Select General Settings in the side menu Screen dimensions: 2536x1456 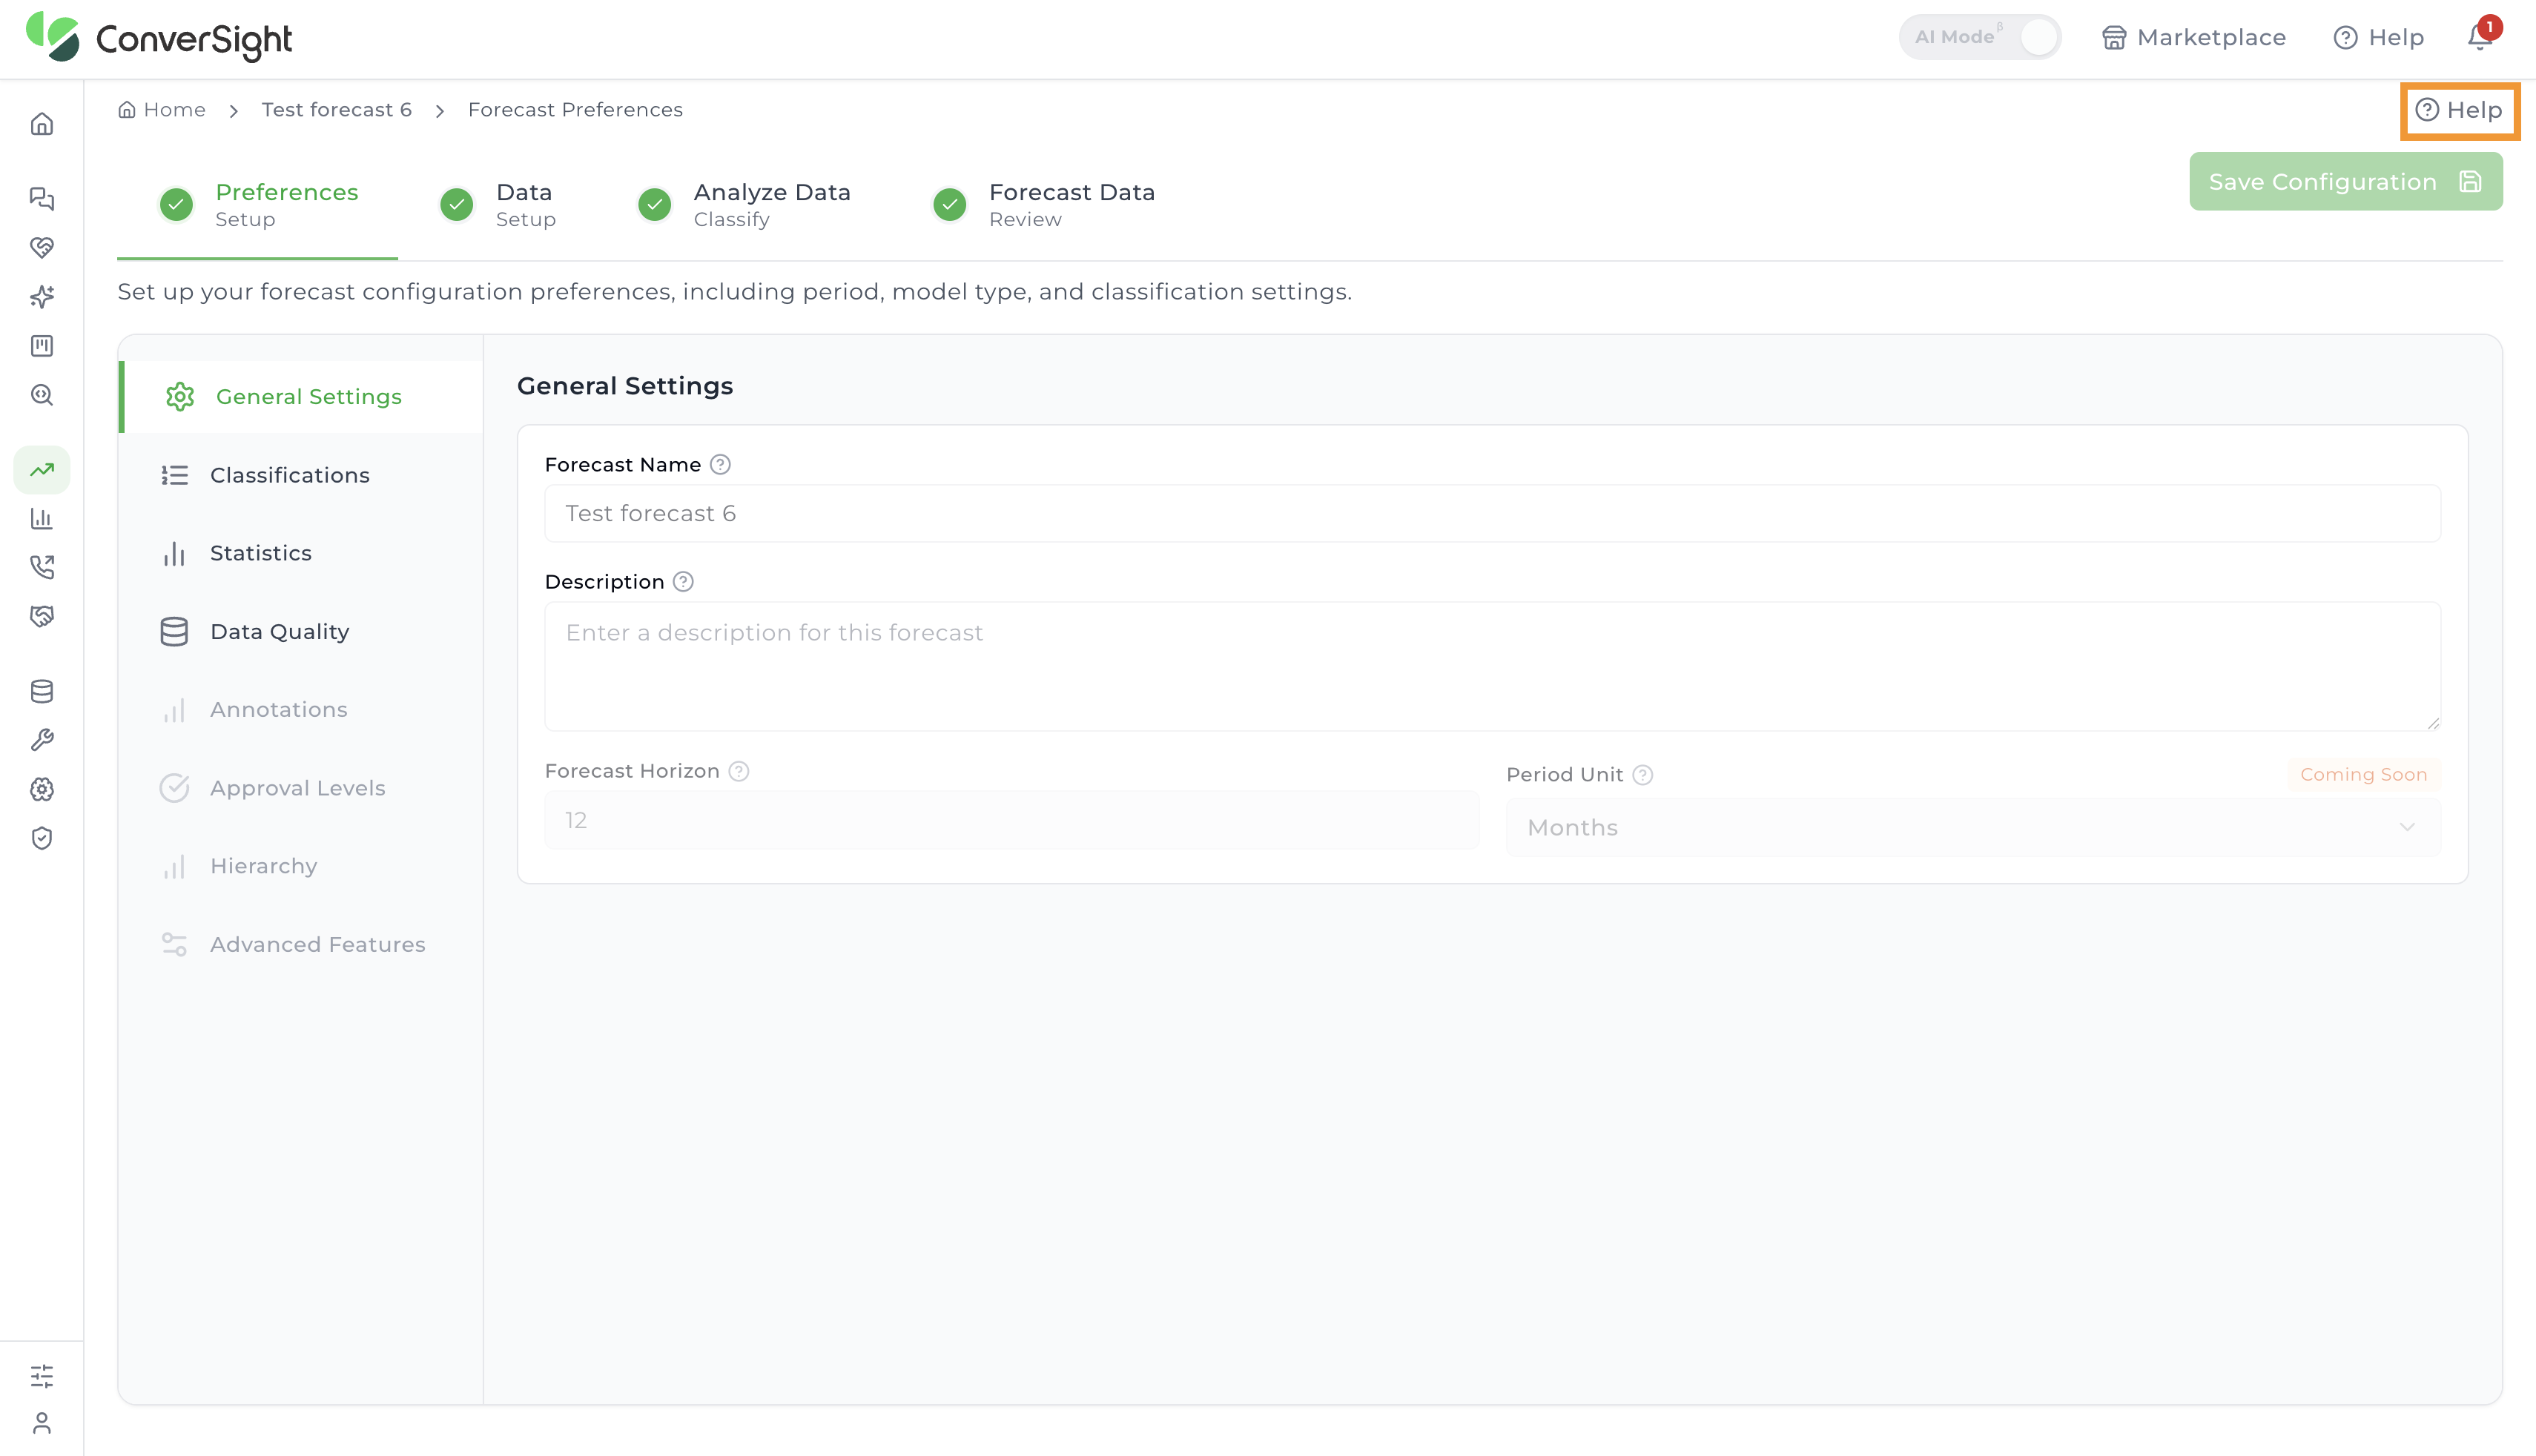click(301, 397)
